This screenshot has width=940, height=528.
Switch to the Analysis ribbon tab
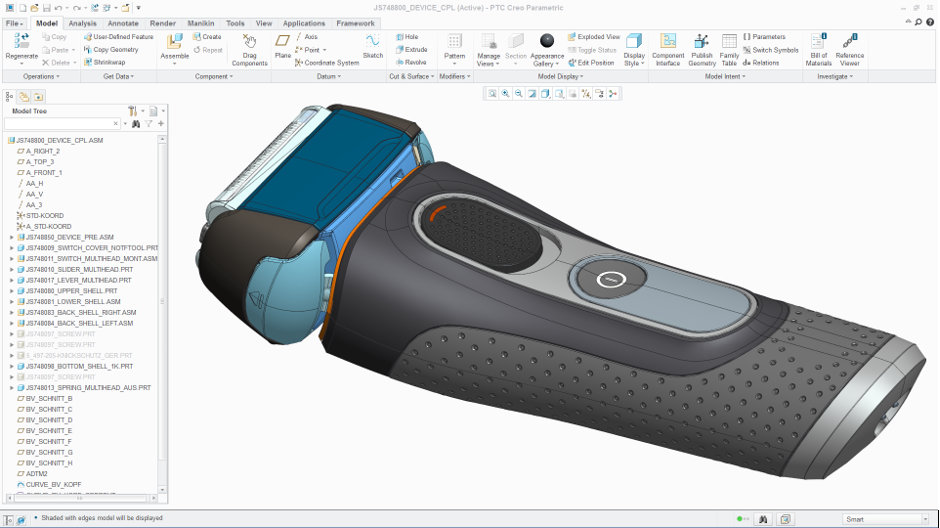[83, 23]
